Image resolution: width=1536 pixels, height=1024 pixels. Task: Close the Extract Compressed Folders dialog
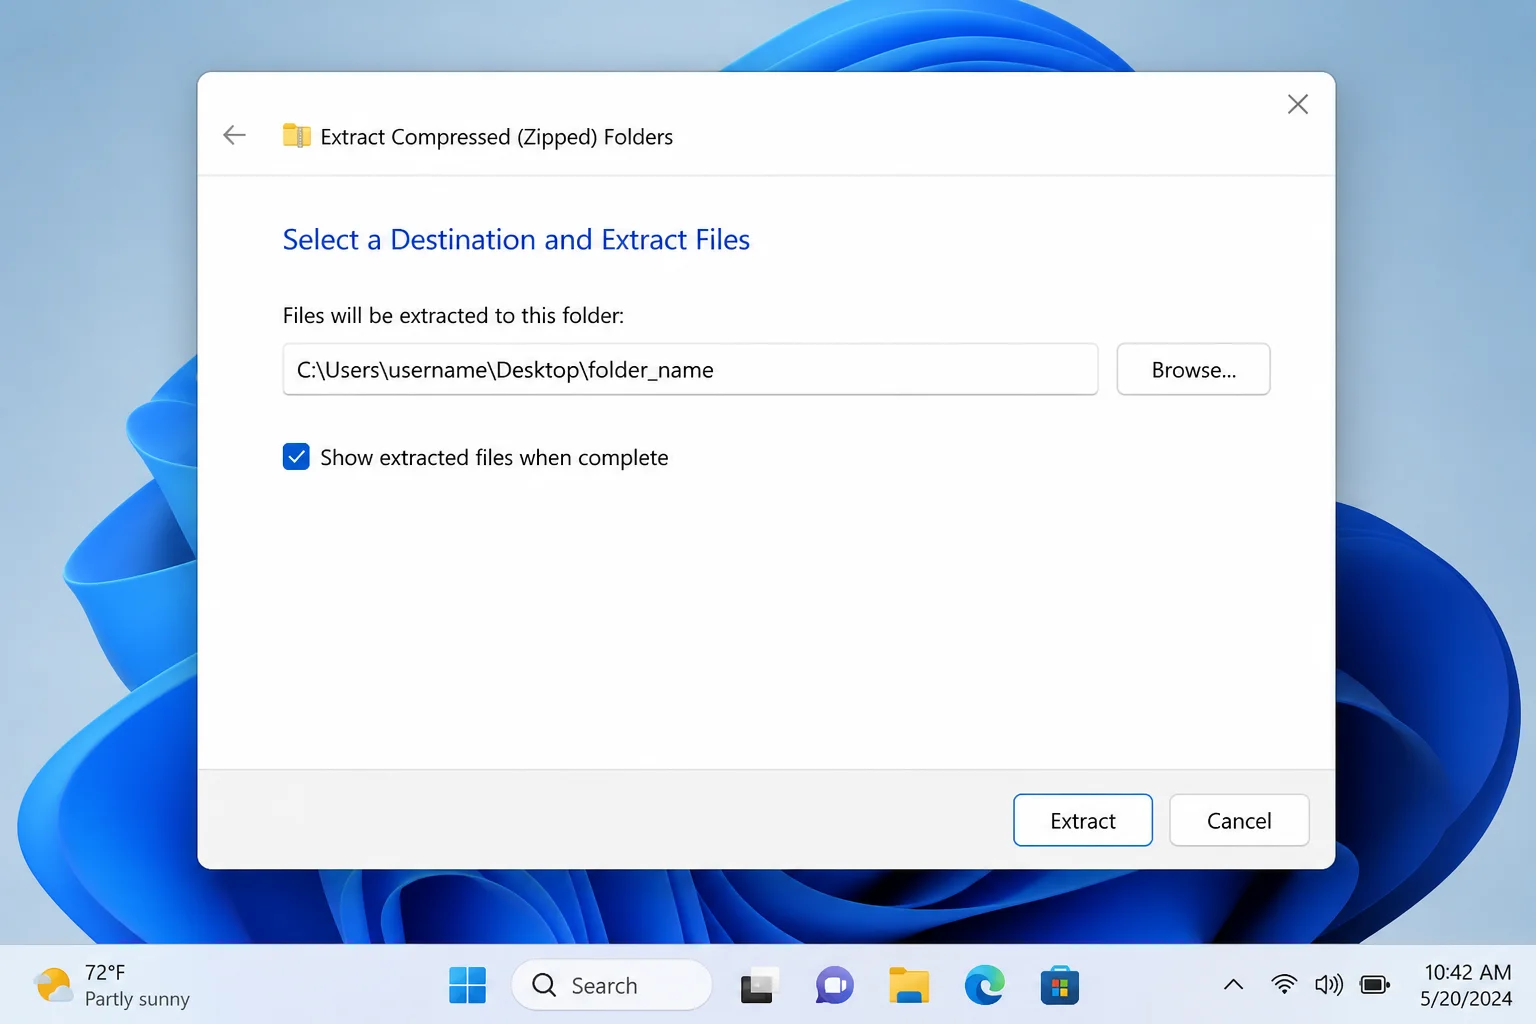[x=1298, y=104]
